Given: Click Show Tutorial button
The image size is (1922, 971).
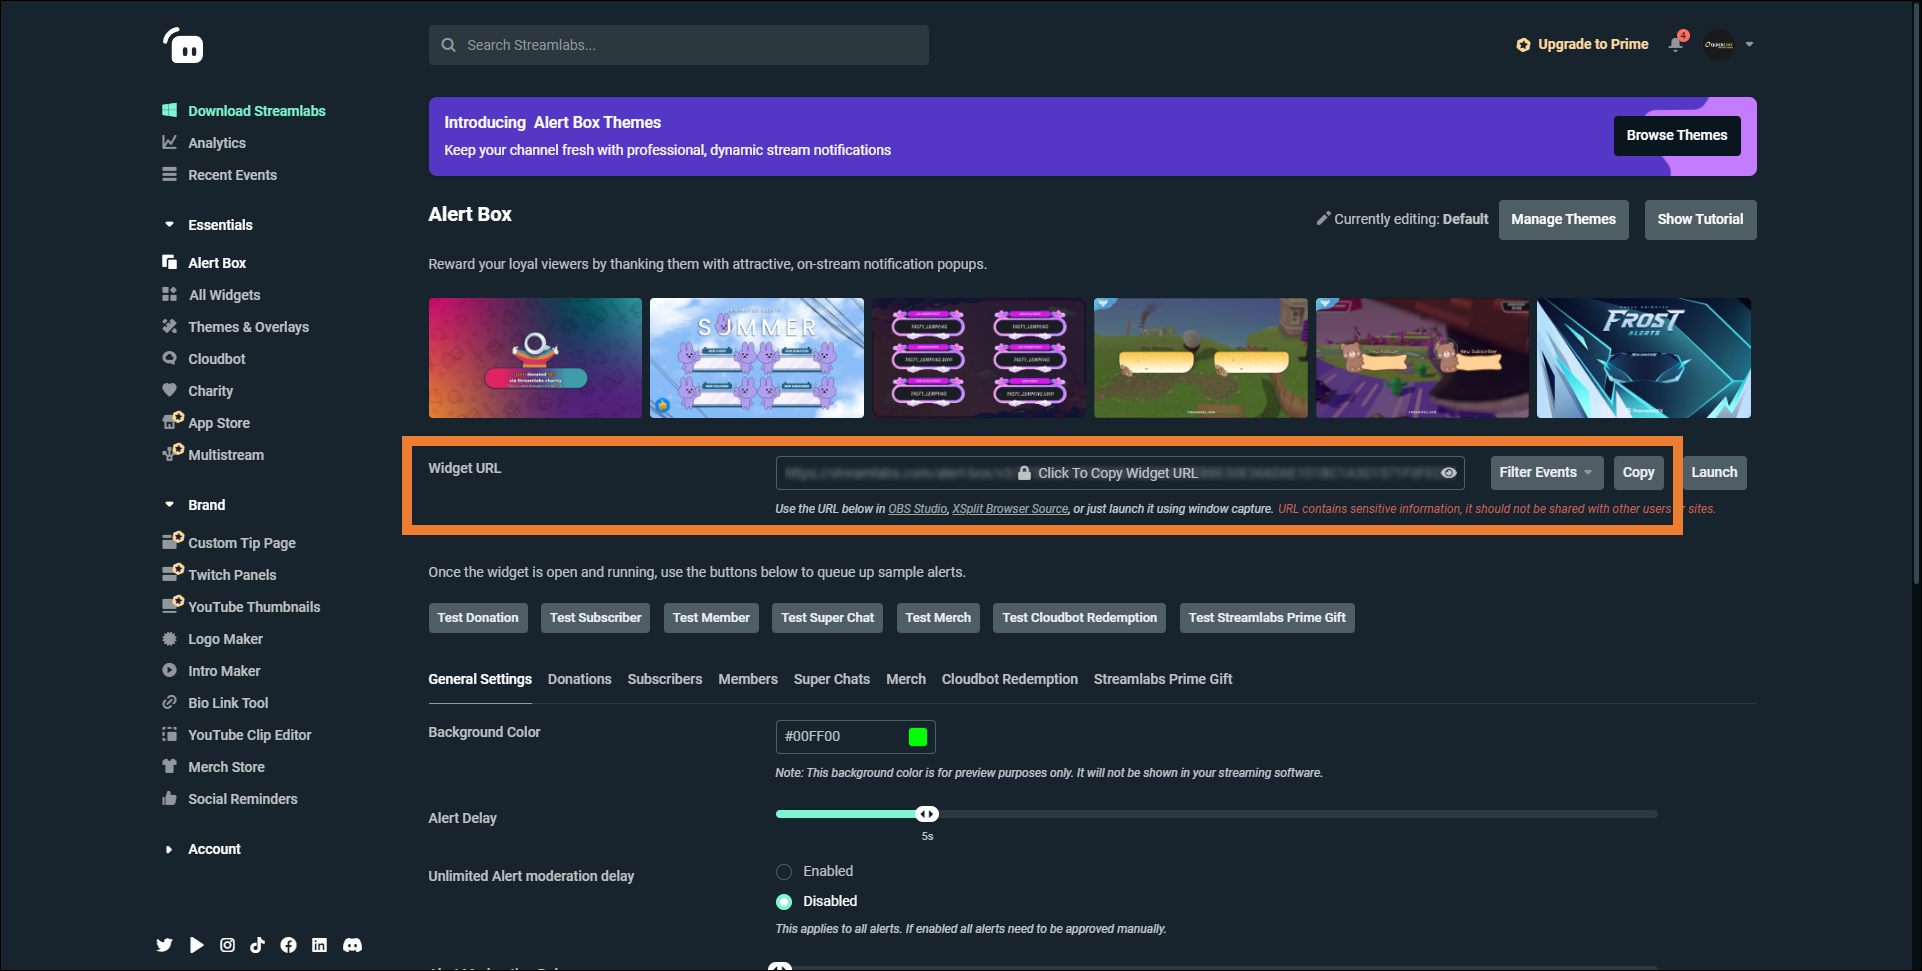Looking at the screenshot, I should click(1700, 220).
